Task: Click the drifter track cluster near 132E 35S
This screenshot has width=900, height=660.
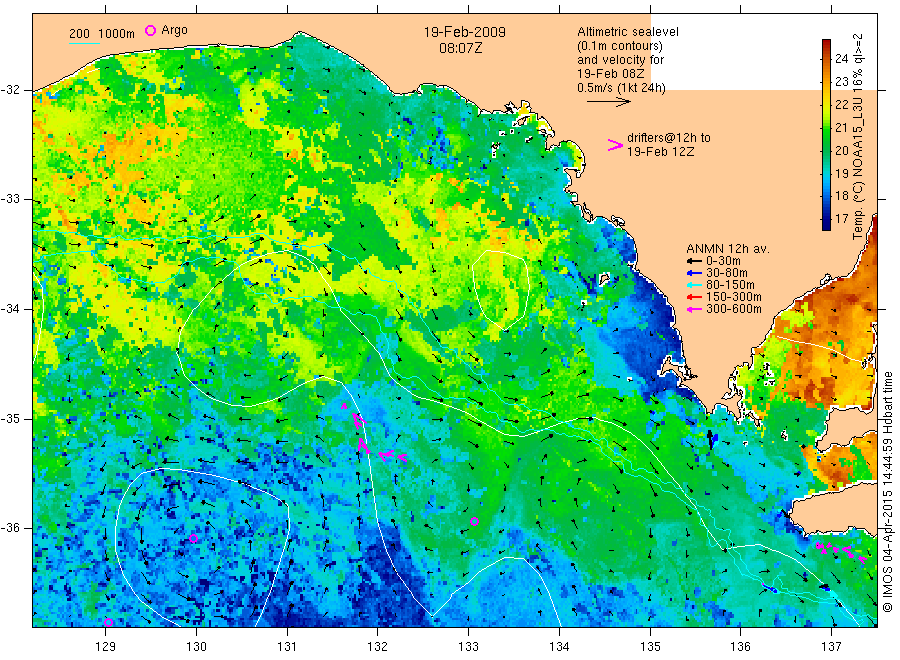Action: point(373,434)
